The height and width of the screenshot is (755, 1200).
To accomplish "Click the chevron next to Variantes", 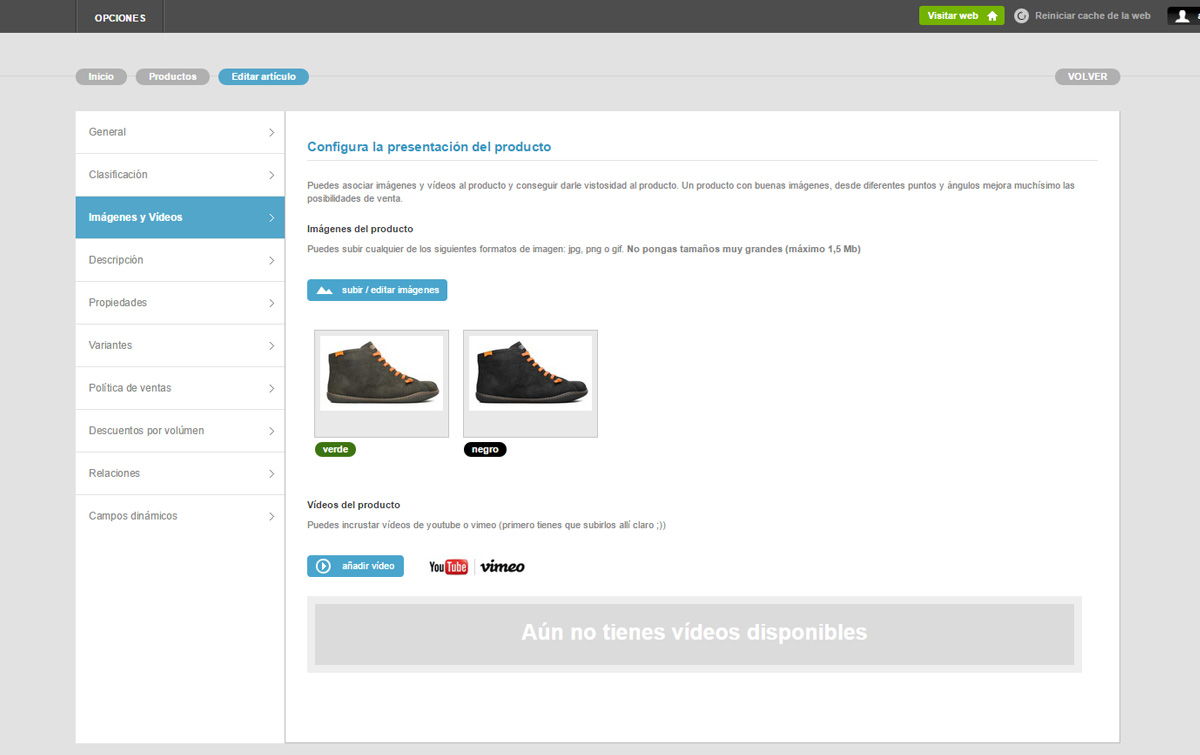I will pos(271,345).
